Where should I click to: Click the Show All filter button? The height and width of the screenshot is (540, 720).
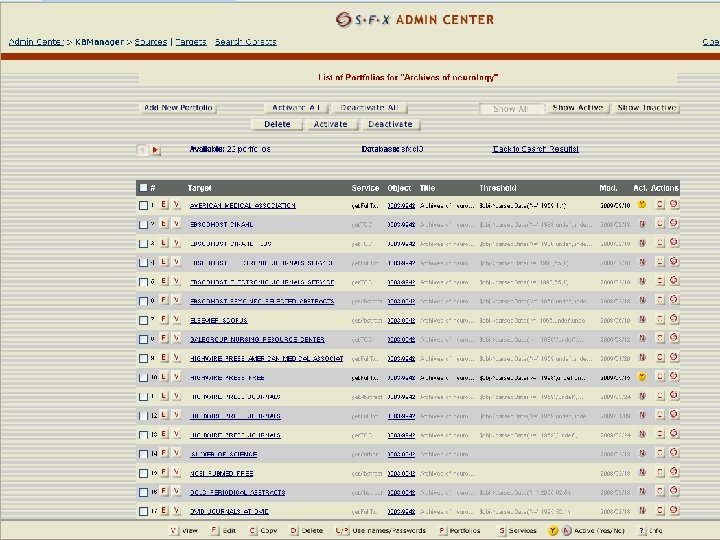point(511,109)
